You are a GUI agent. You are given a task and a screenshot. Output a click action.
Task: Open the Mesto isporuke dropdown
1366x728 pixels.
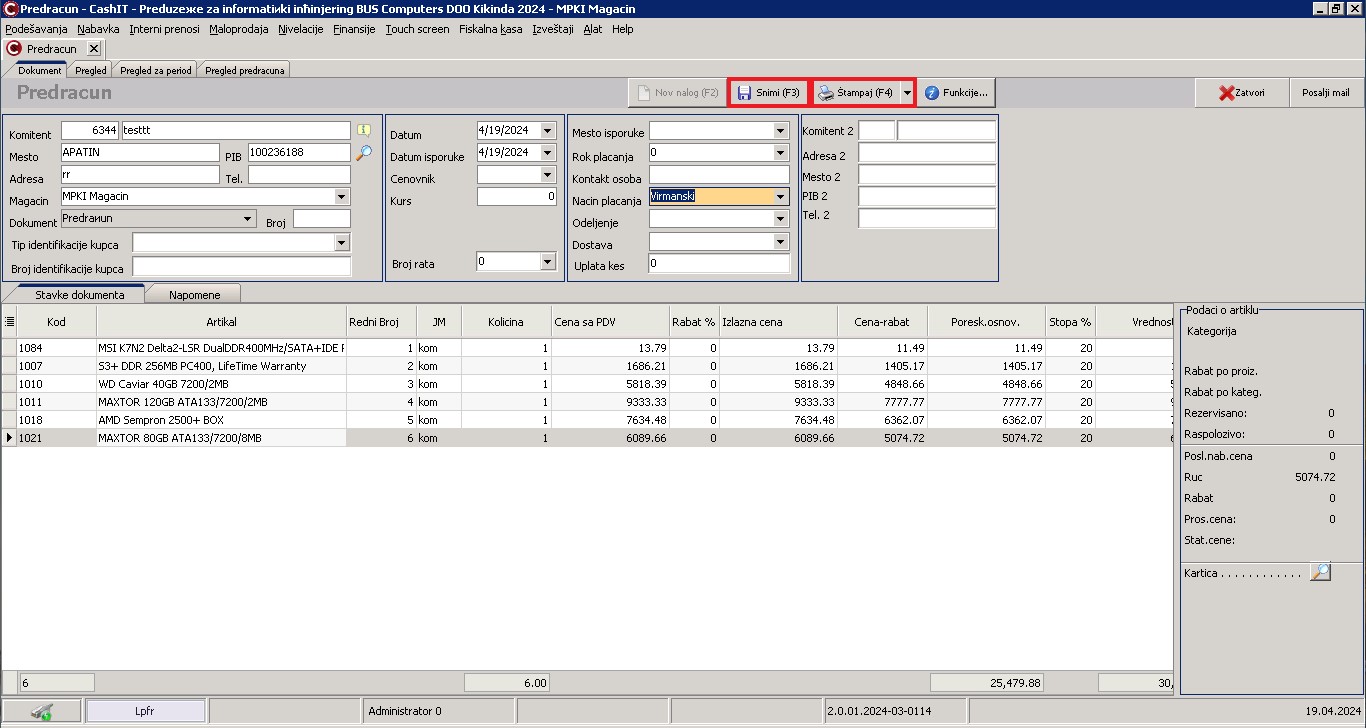click(781, 131)
